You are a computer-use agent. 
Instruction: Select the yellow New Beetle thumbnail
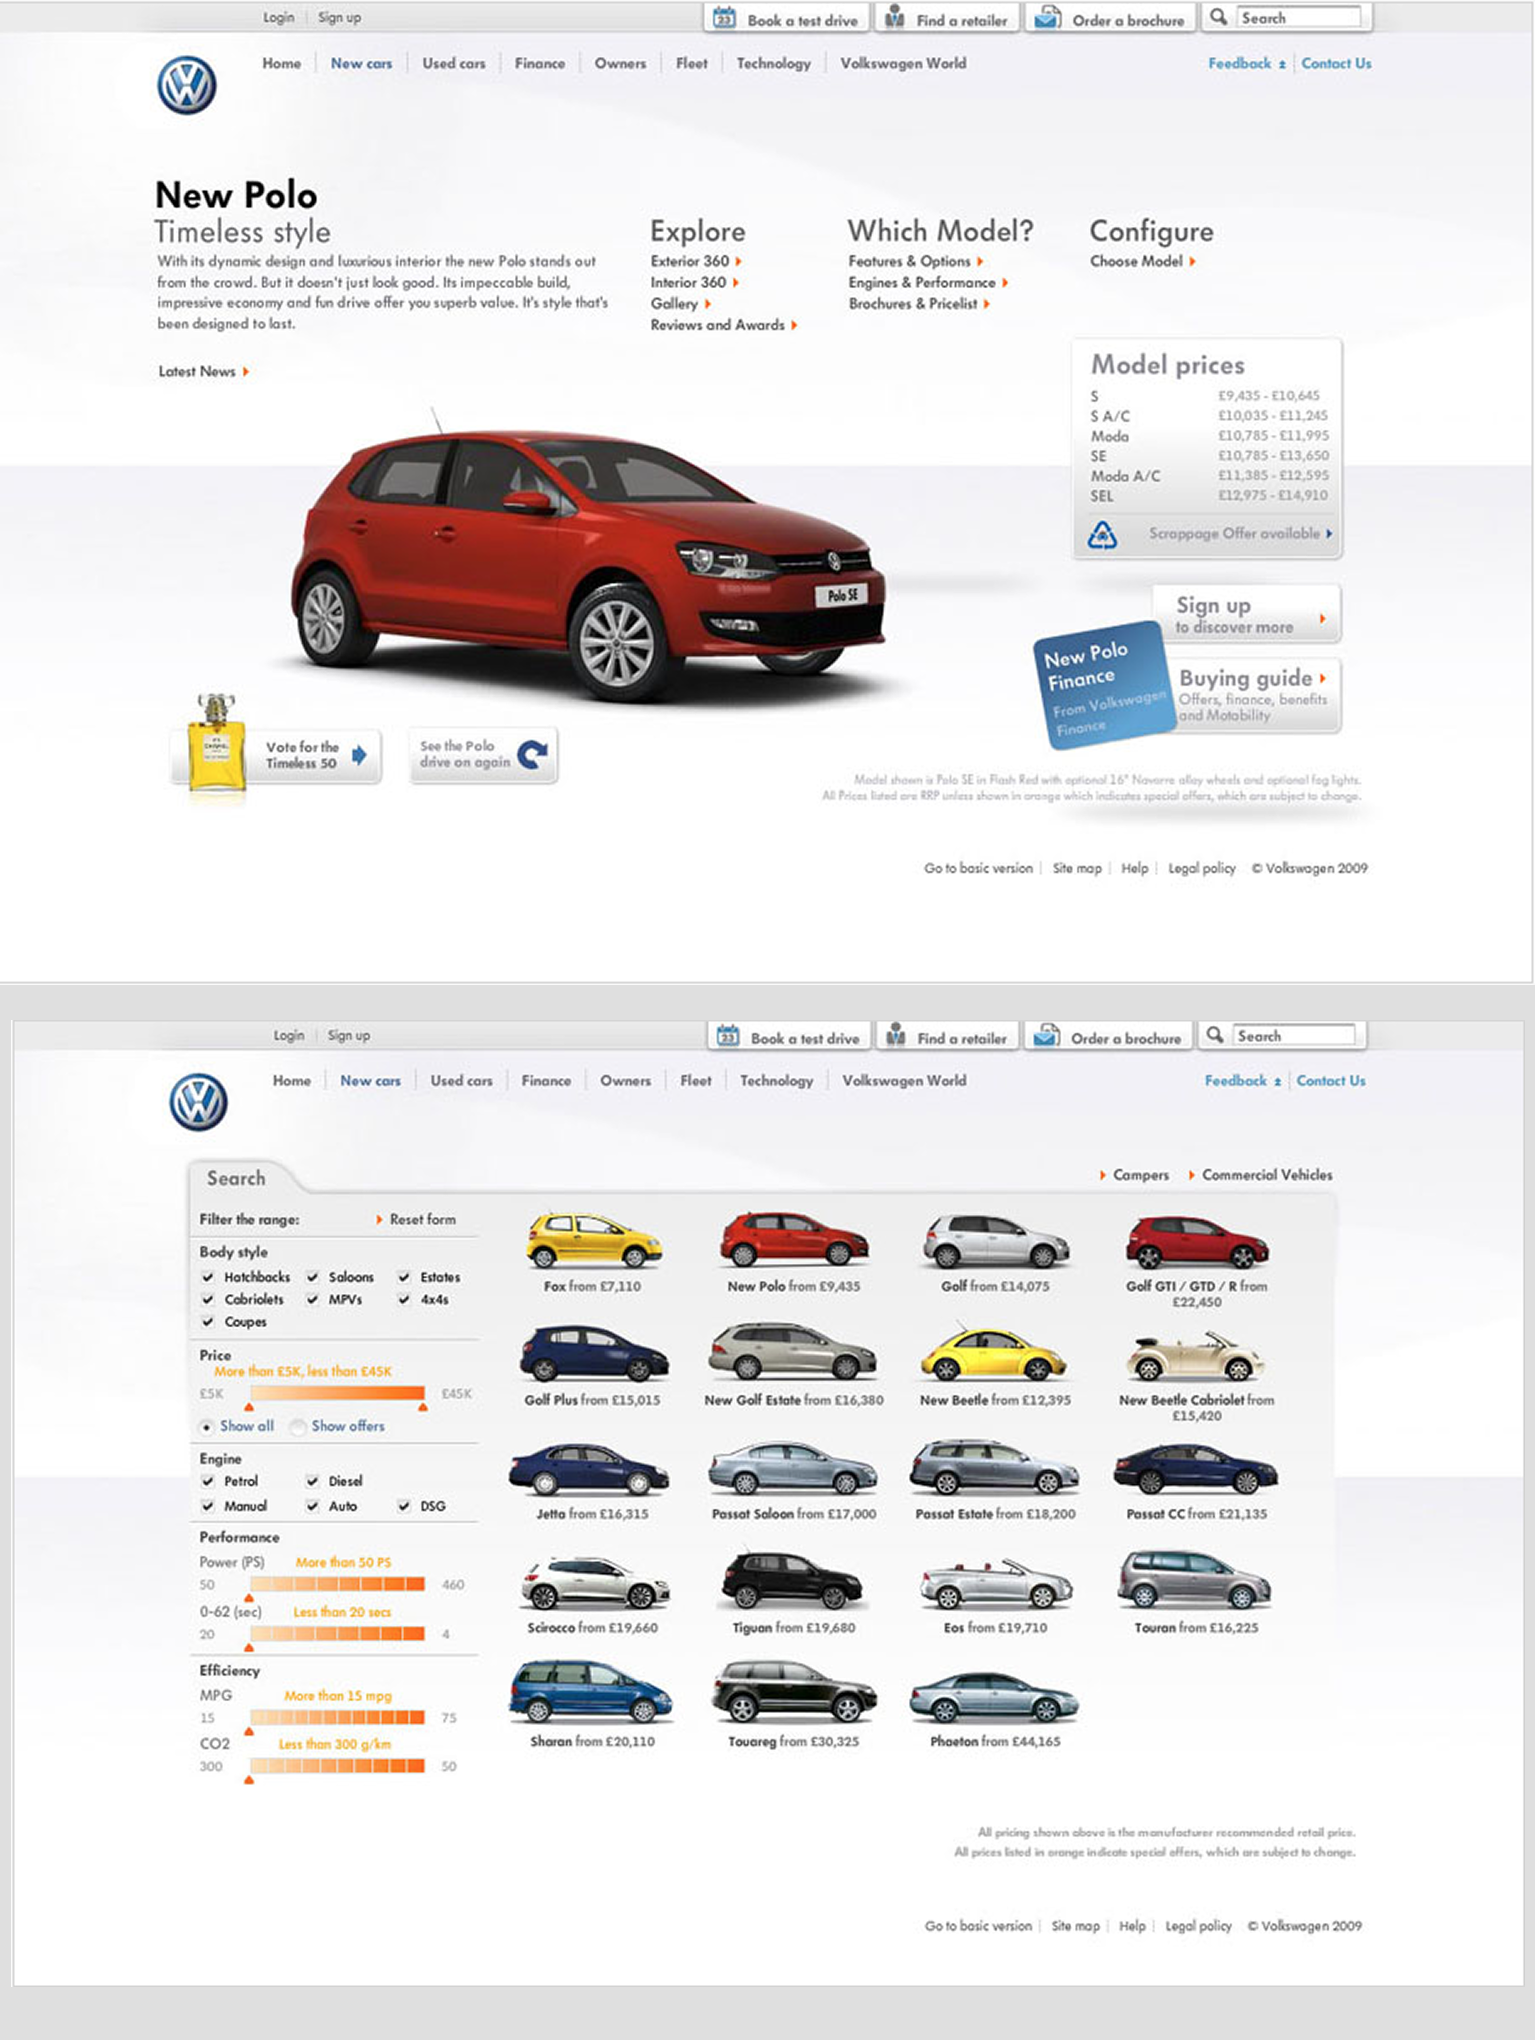point(993,1353)
